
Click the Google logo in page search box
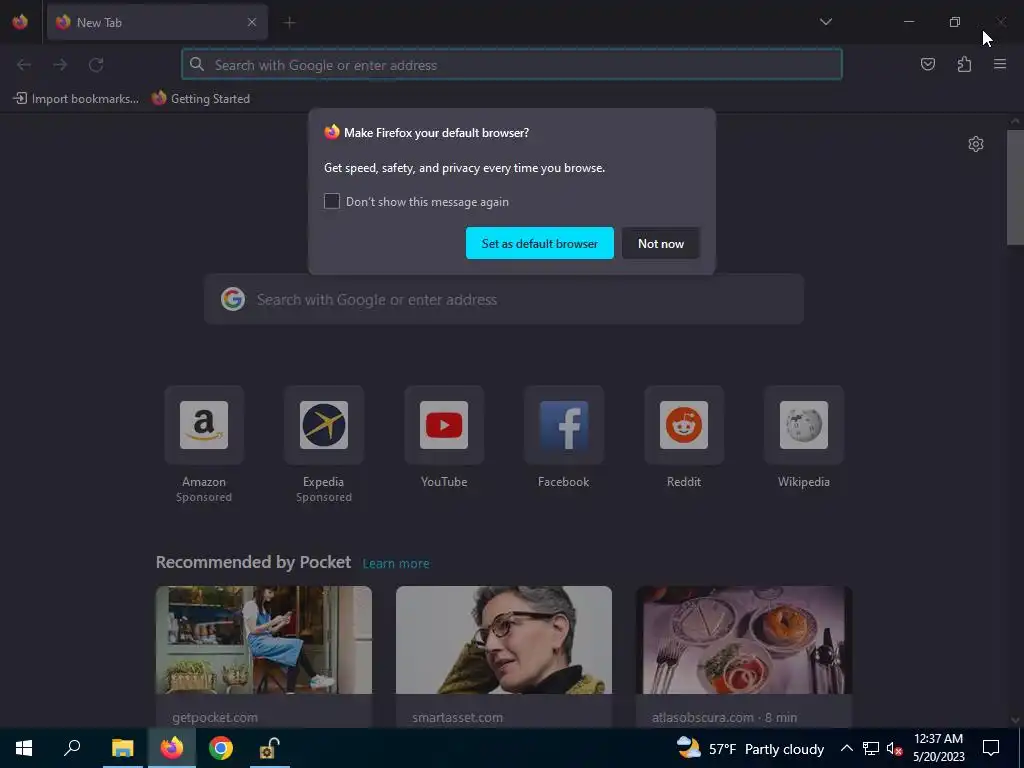point(233,299)
